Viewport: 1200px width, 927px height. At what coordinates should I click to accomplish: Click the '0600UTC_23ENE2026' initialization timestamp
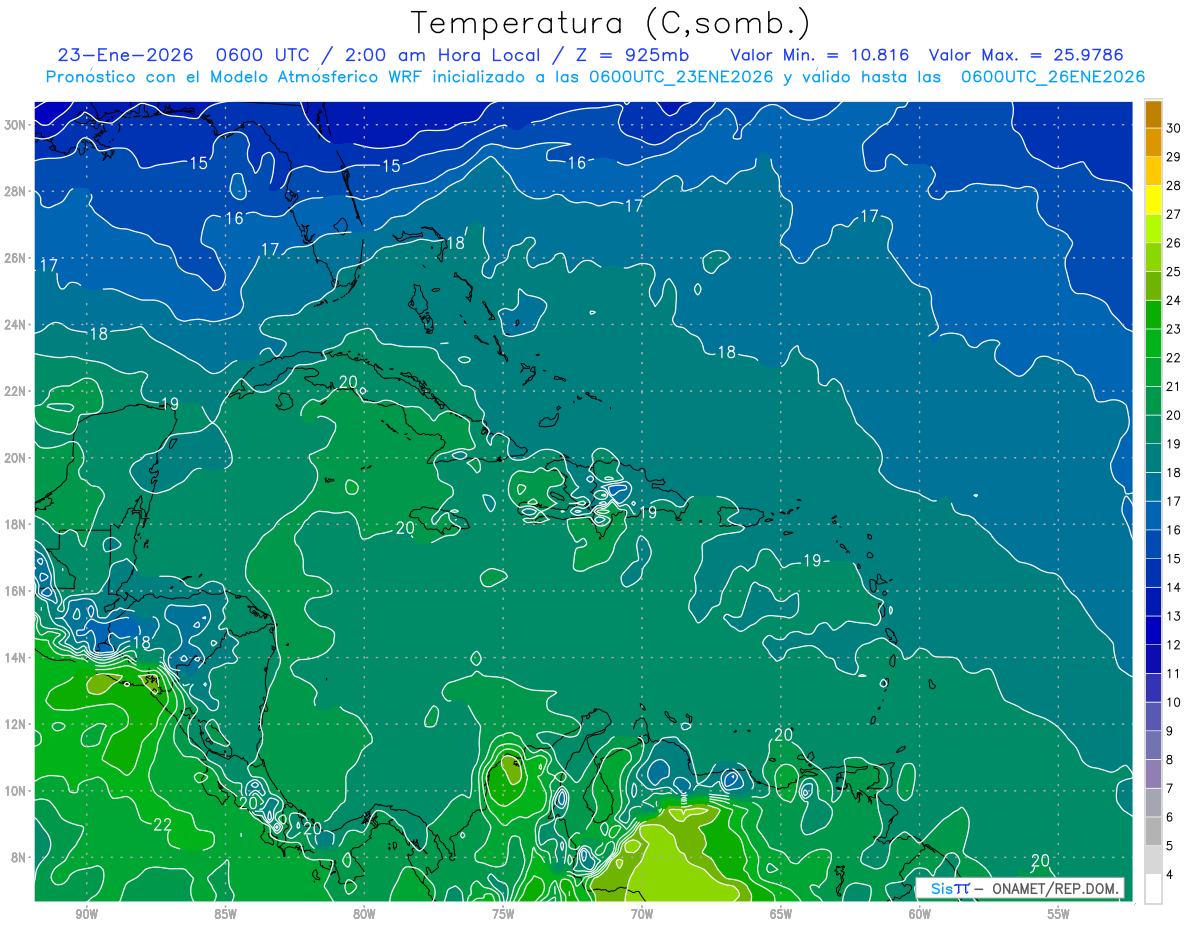pyautogui.click(x=681, y=77)
